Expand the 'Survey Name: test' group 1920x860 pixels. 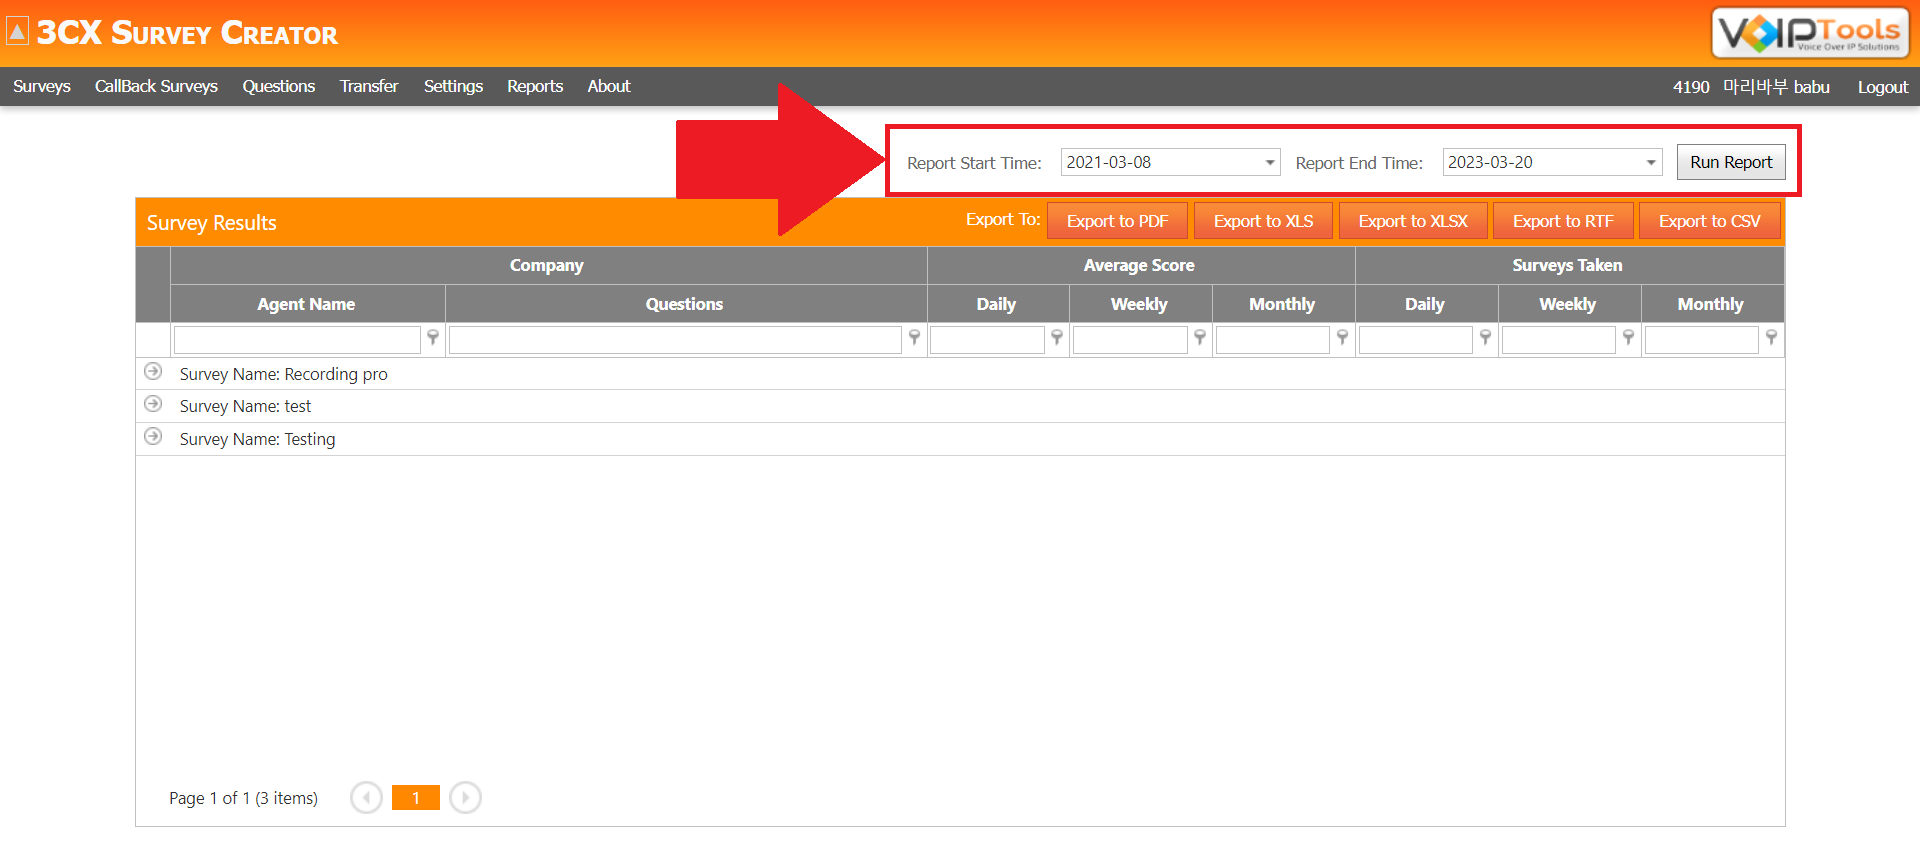tap(153, 404)
